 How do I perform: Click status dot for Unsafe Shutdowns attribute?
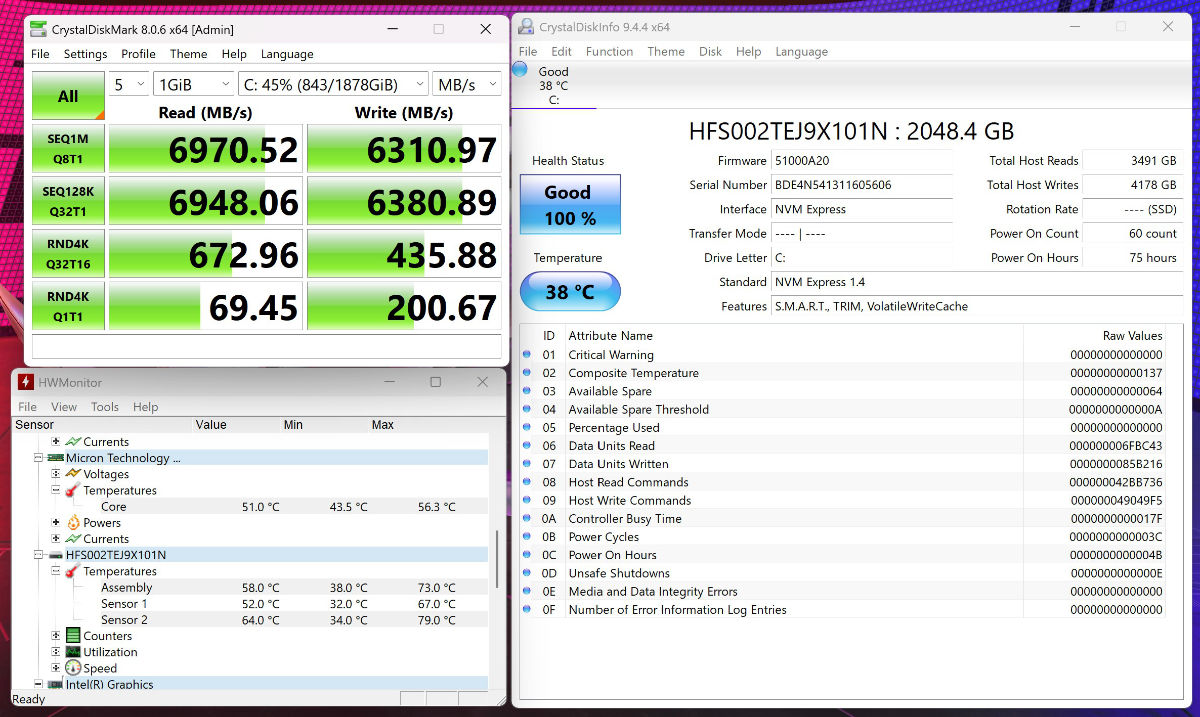527,573
